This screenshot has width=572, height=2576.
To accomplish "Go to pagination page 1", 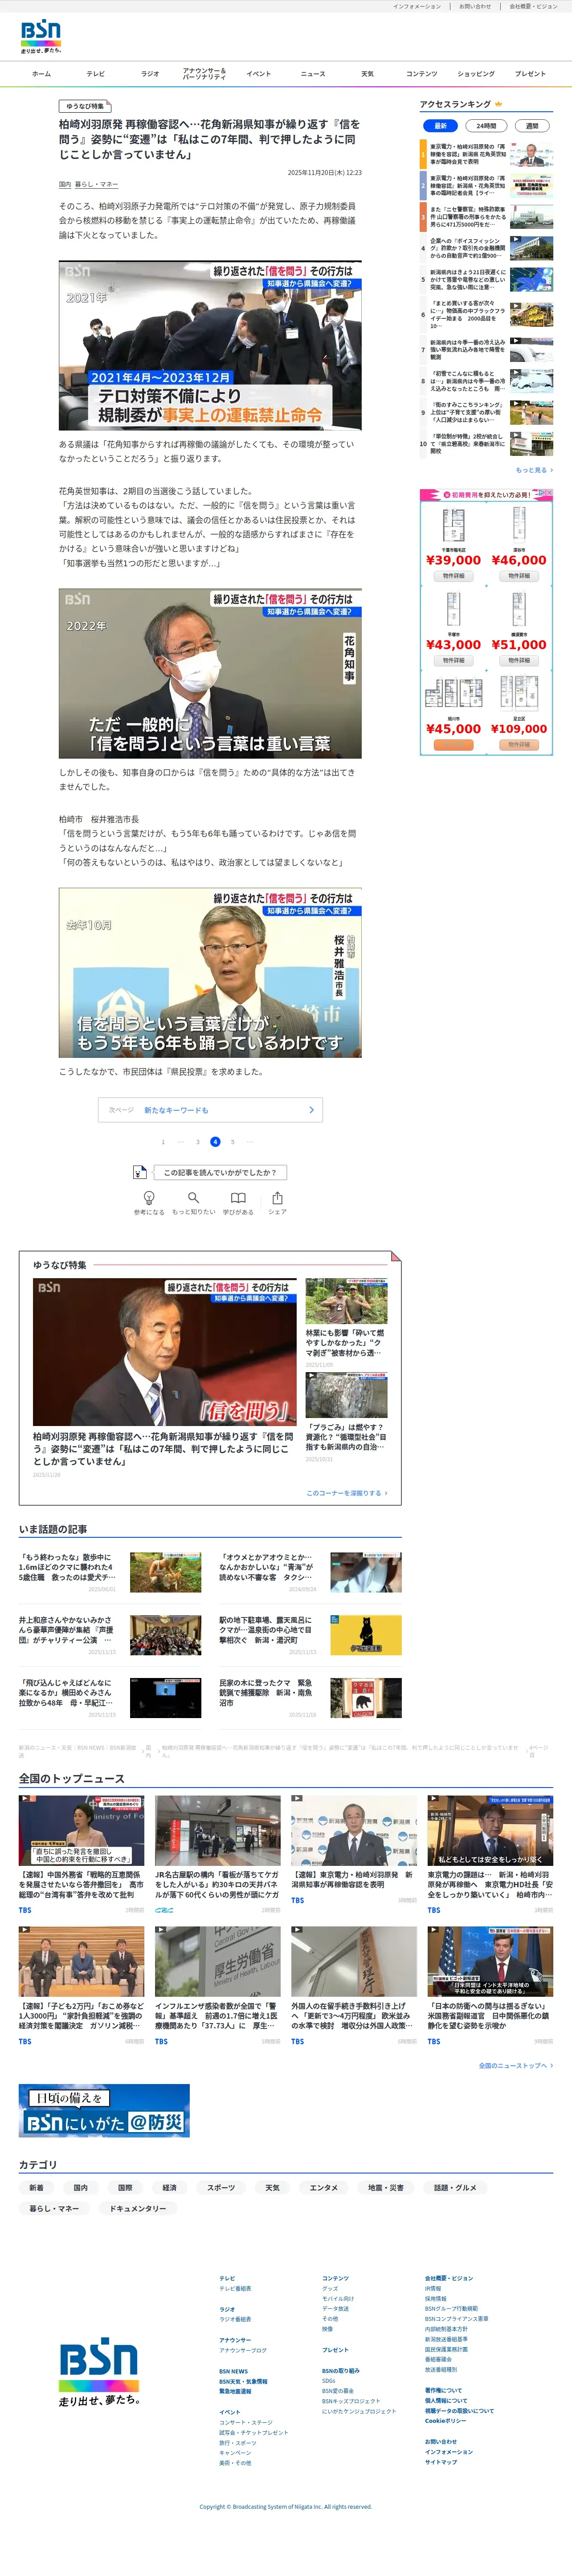I will [x=163, y=1141].
